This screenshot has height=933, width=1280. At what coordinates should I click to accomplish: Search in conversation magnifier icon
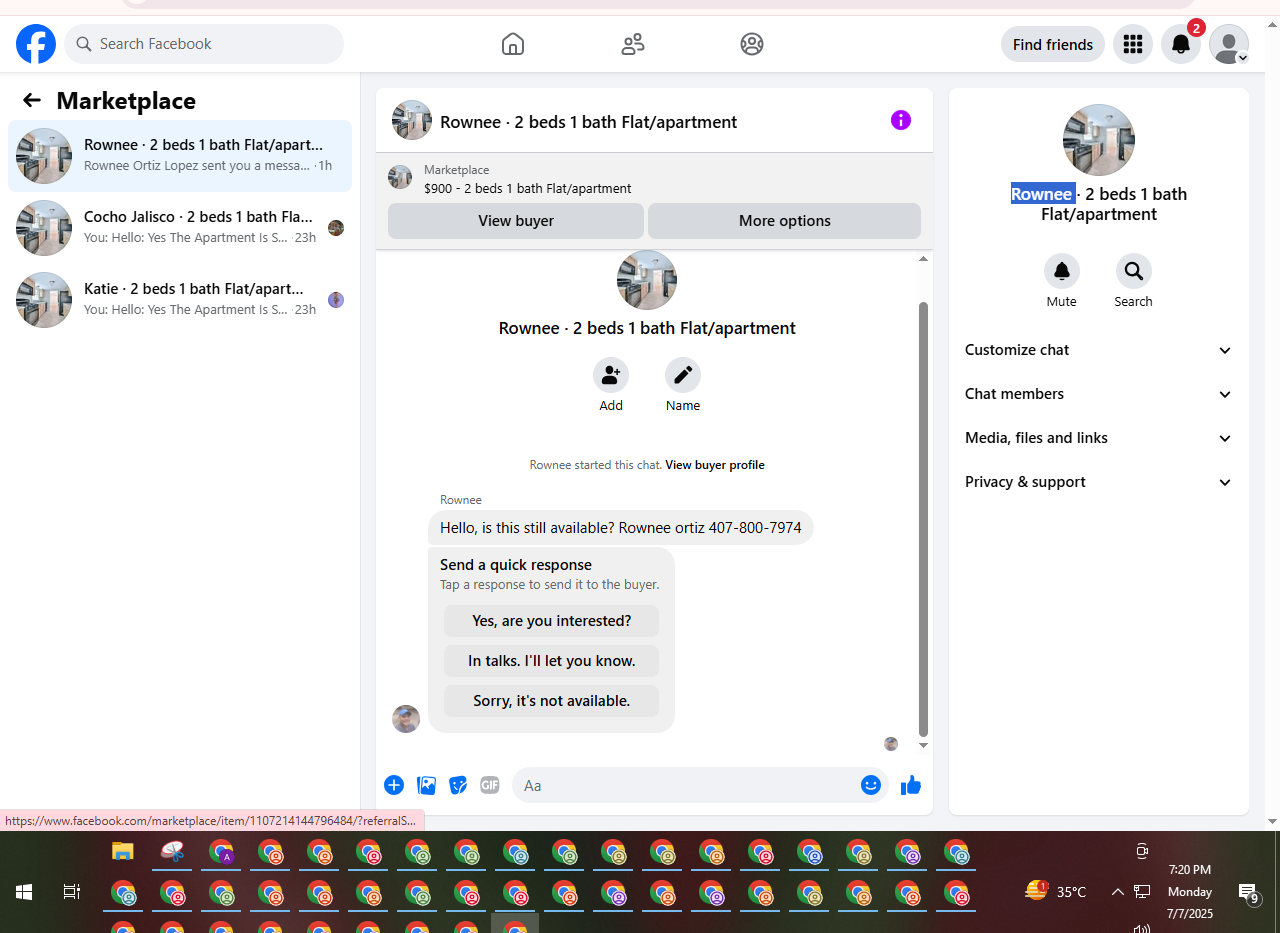(1134, 271)
